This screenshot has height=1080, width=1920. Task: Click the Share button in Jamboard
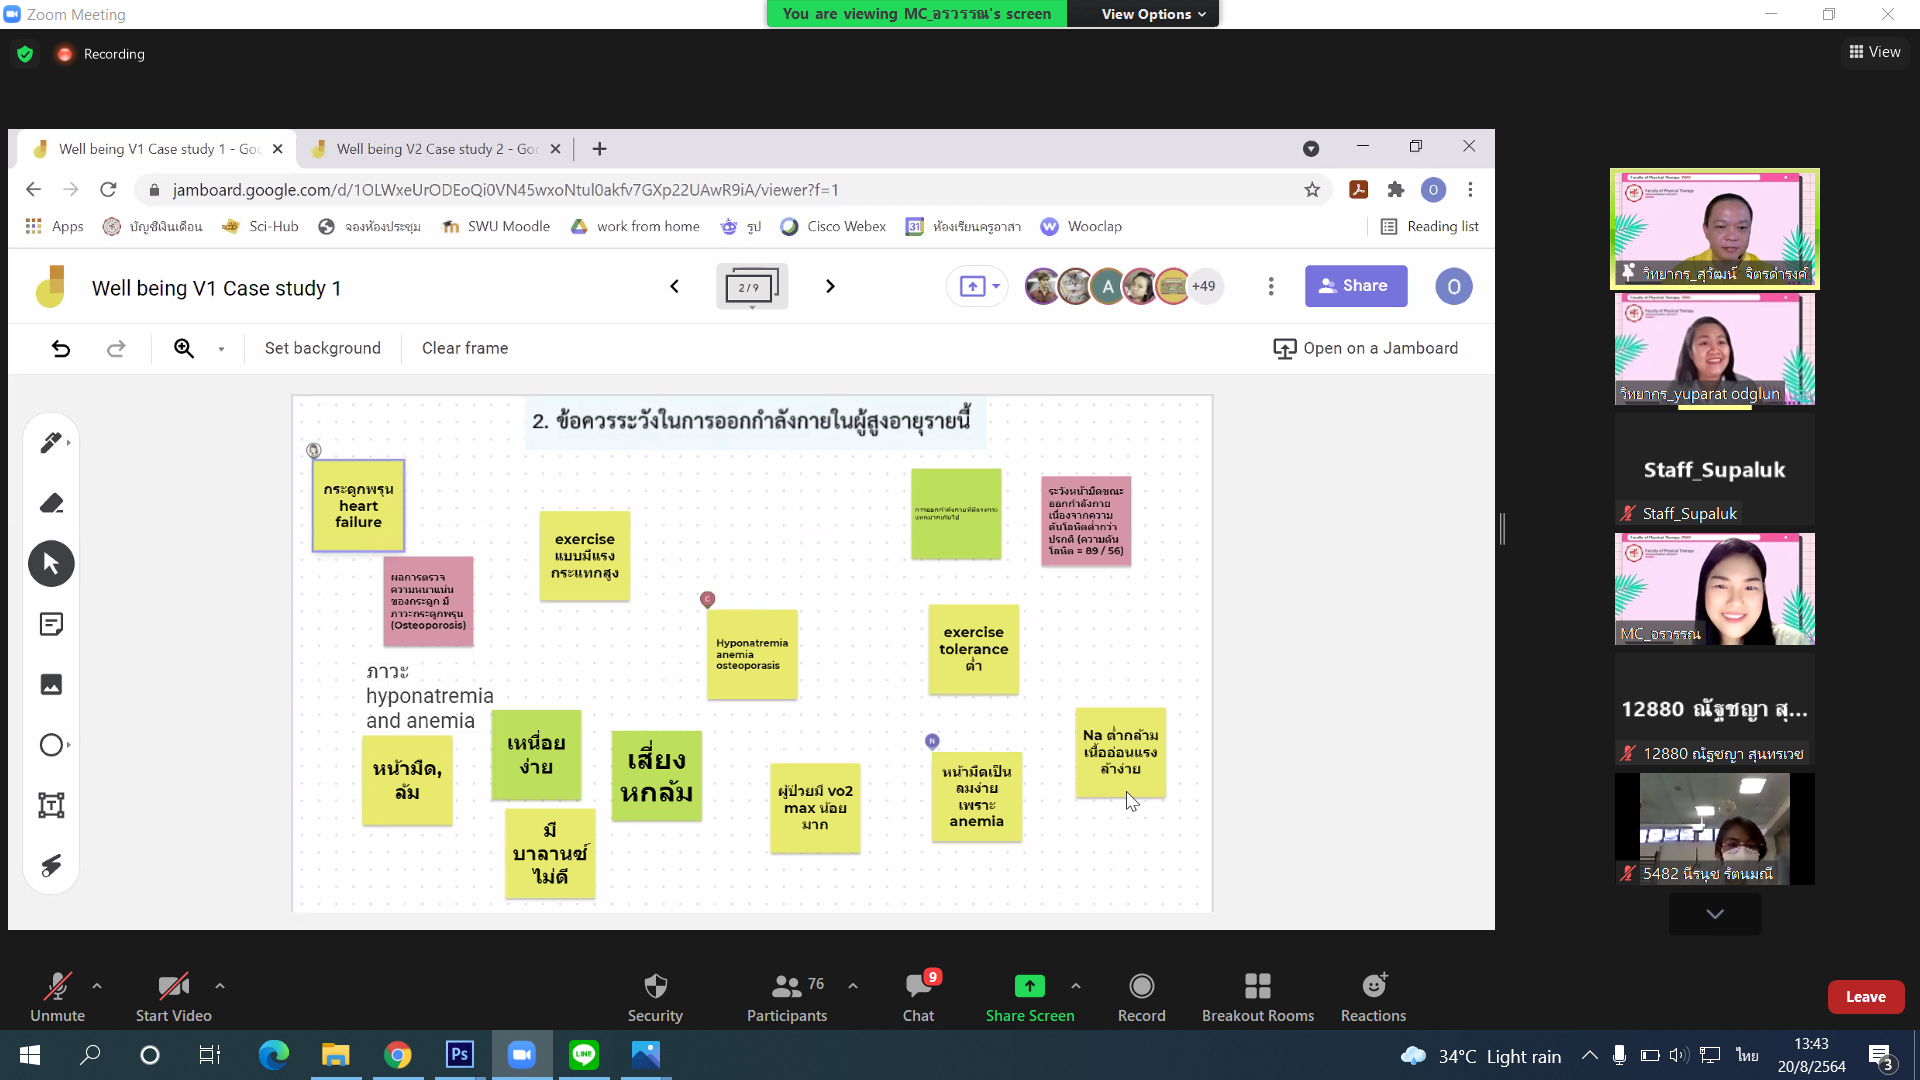[1355, 286]
